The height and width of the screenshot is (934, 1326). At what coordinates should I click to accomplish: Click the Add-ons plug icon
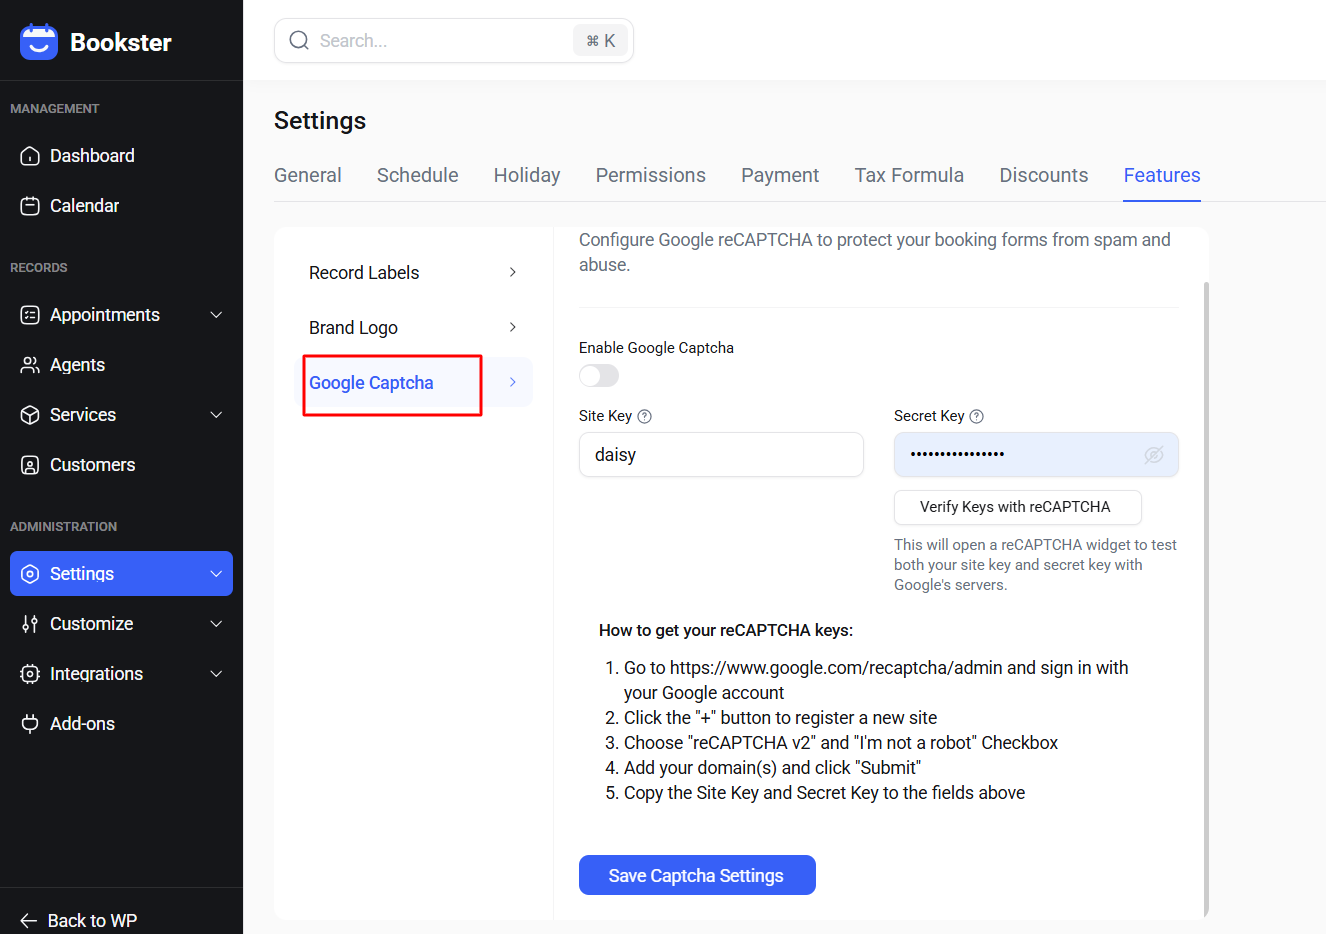(30, 724)
